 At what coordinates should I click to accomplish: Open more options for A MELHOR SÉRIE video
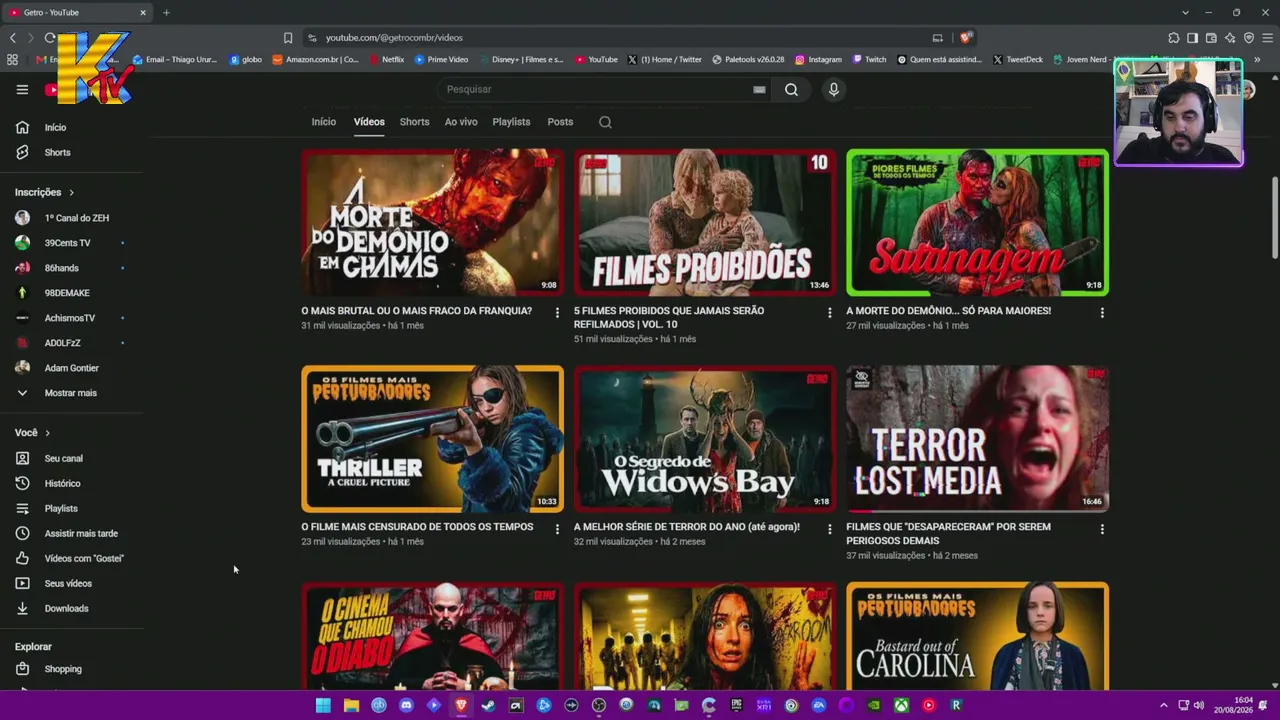[x=829, y=529]
